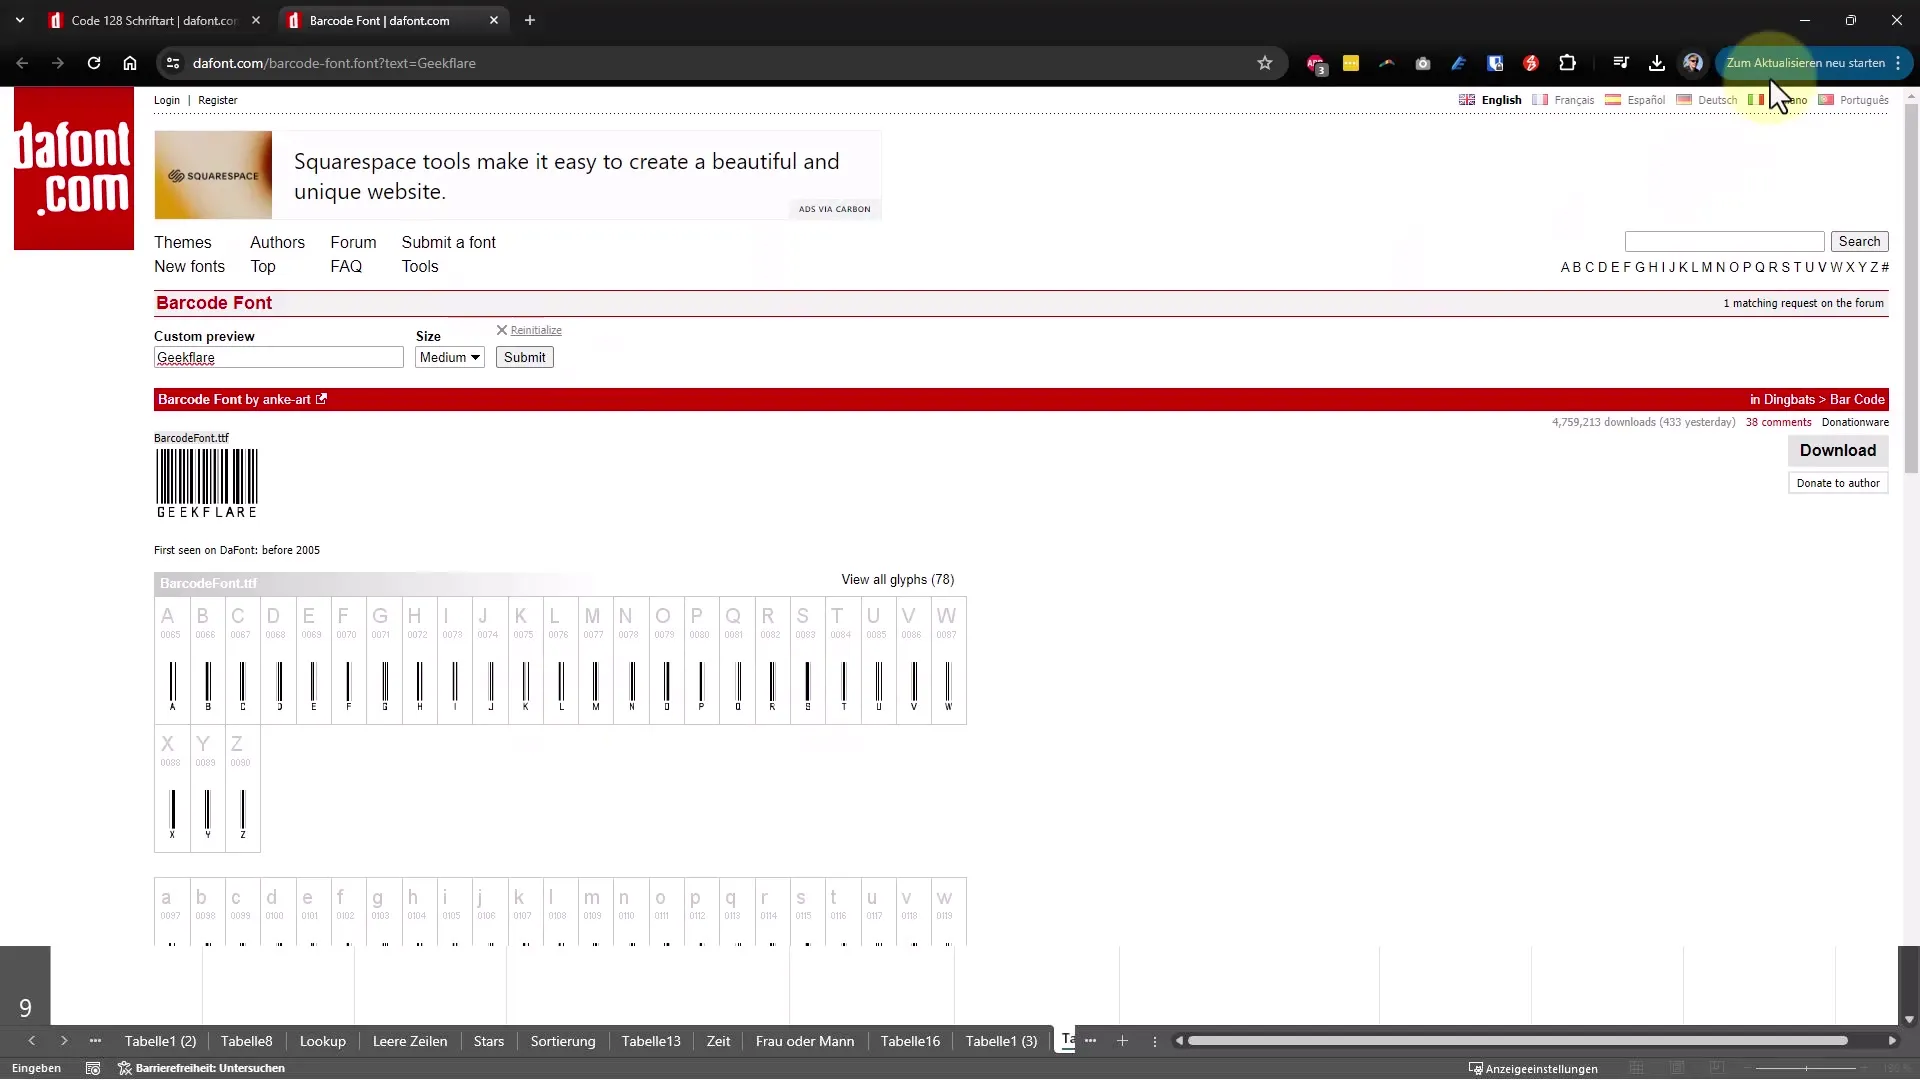Click the Submit button for preview text
This screenshot has height=1080, width=1920.
[x=525, y=357]
